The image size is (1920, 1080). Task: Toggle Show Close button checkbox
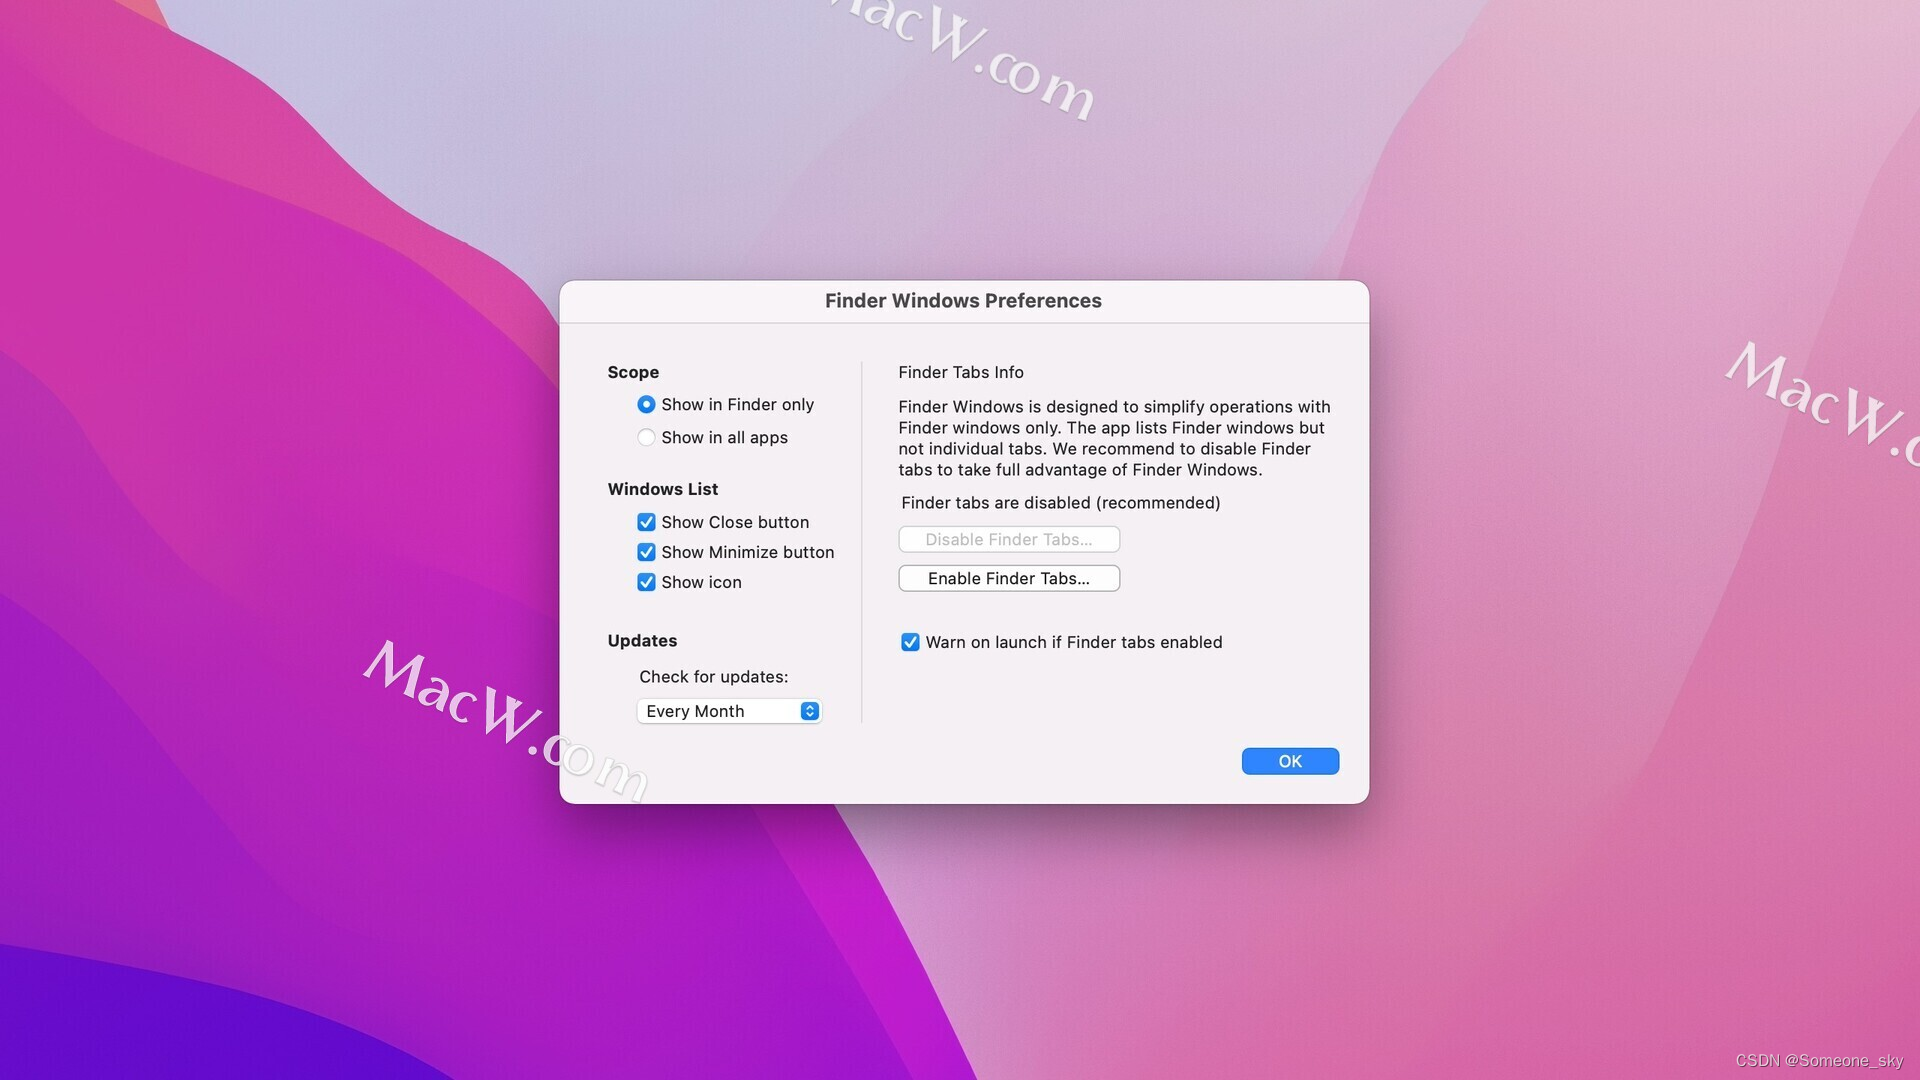pos(646,522)
